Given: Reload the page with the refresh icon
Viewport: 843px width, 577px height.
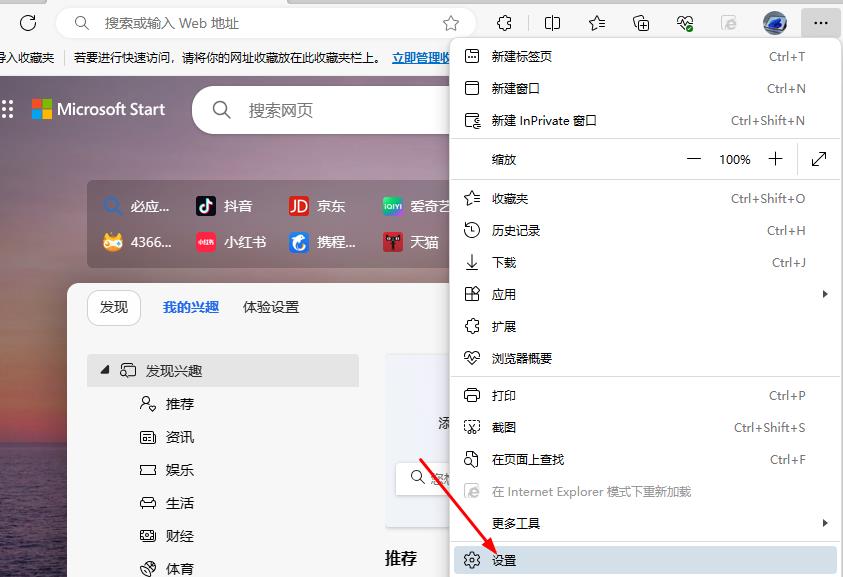Looking at the screenshot, I should 27,23.
